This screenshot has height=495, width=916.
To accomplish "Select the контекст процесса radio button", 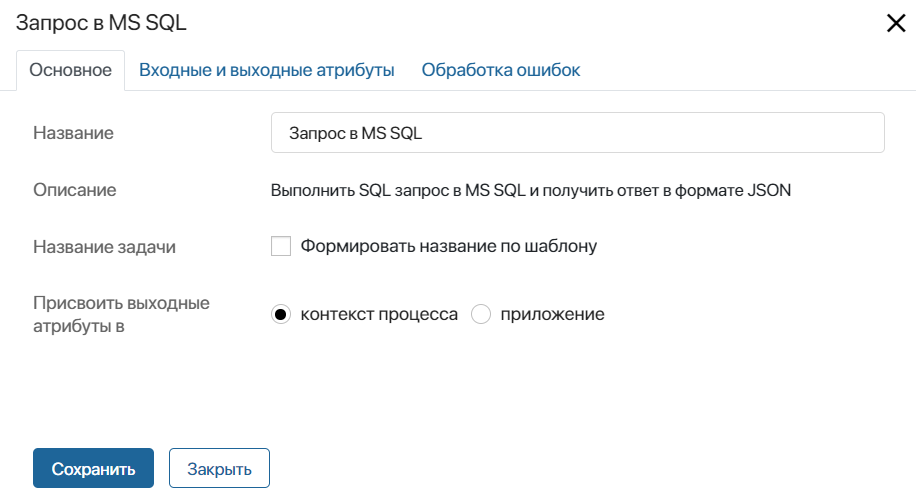I will coord(281,314).
